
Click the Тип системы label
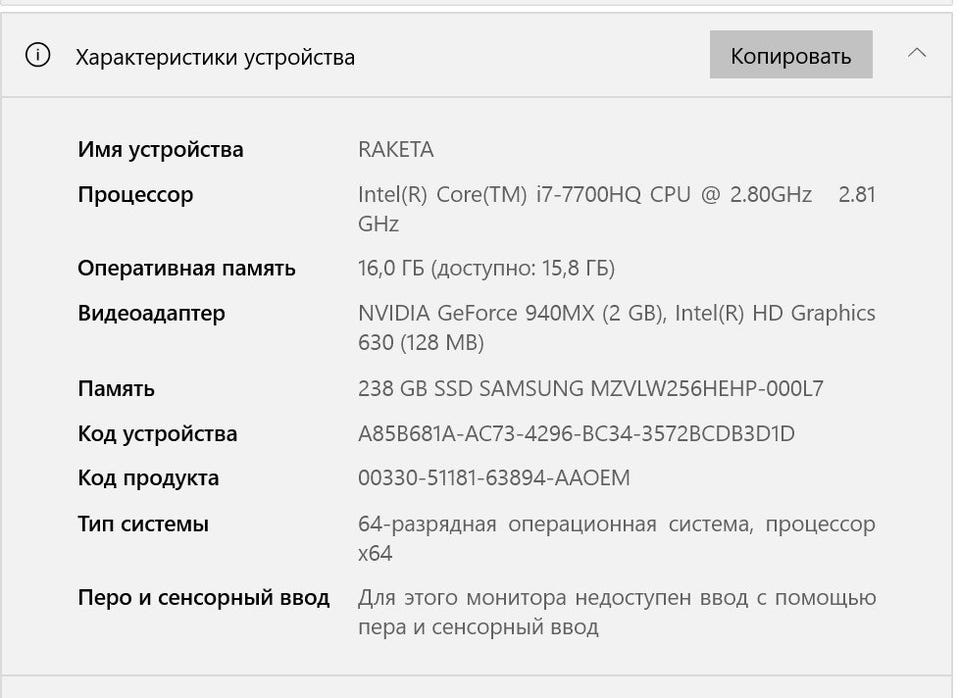(x=143, y=524)
